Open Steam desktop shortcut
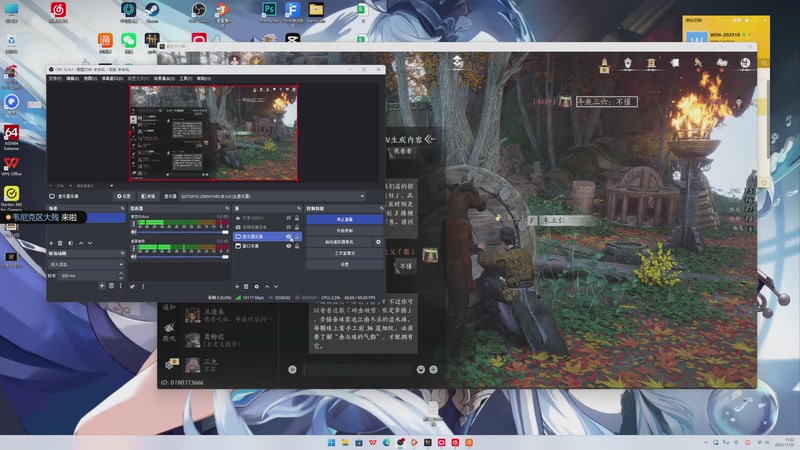The height and width of the screenshot is (450, 800). [152, 10]
